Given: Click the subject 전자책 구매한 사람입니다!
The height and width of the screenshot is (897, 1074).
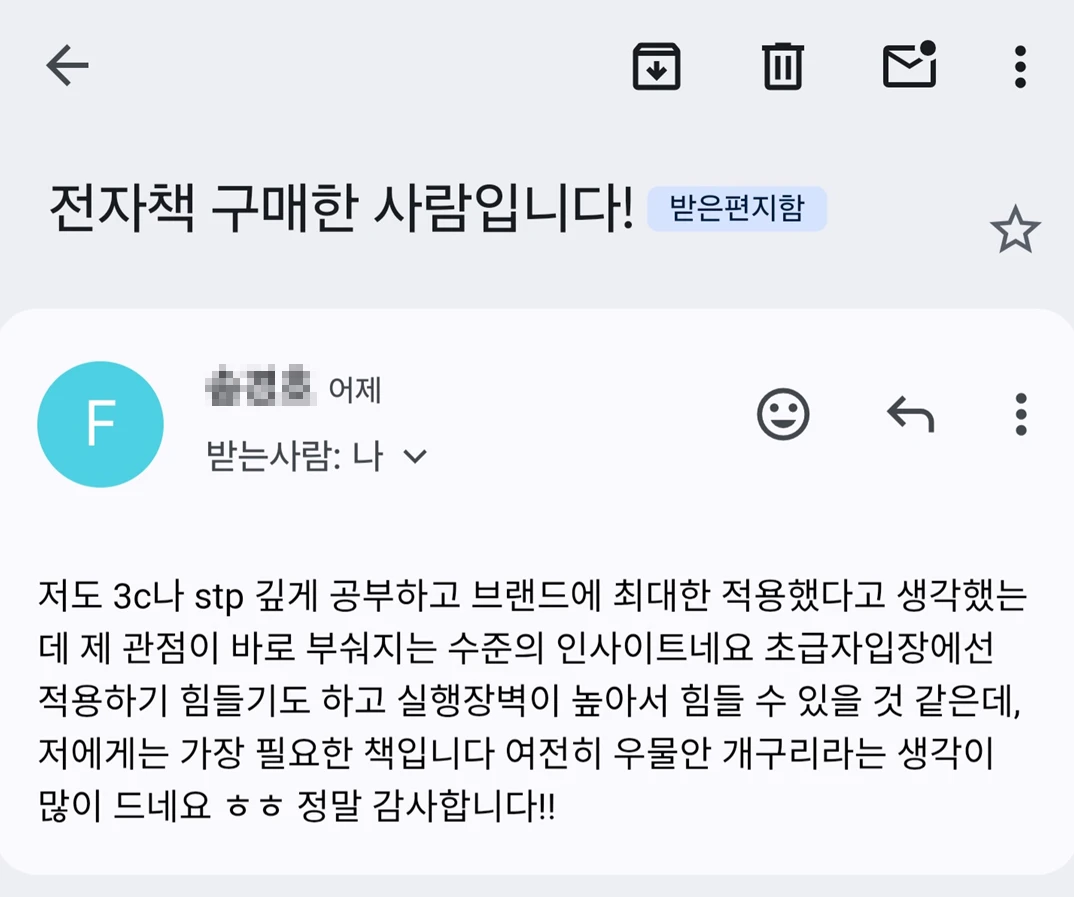Looking at the screenshot, I should [341, 211].
